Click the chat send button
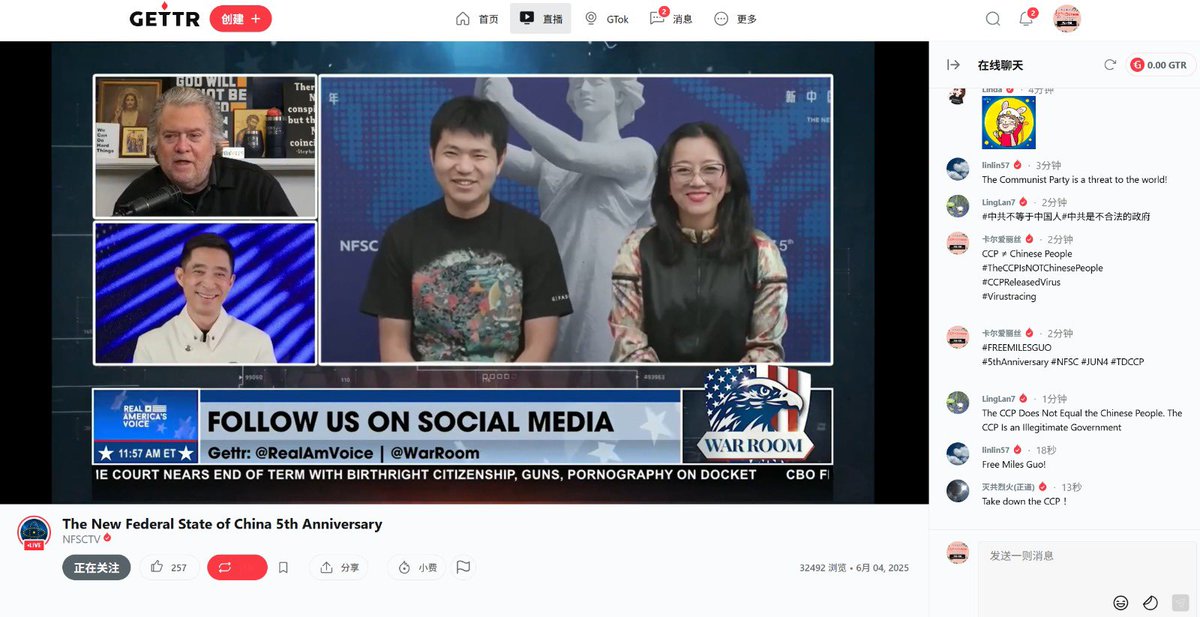The height and width of the screenshot is (617, 1200). [x=1180, y=603]
